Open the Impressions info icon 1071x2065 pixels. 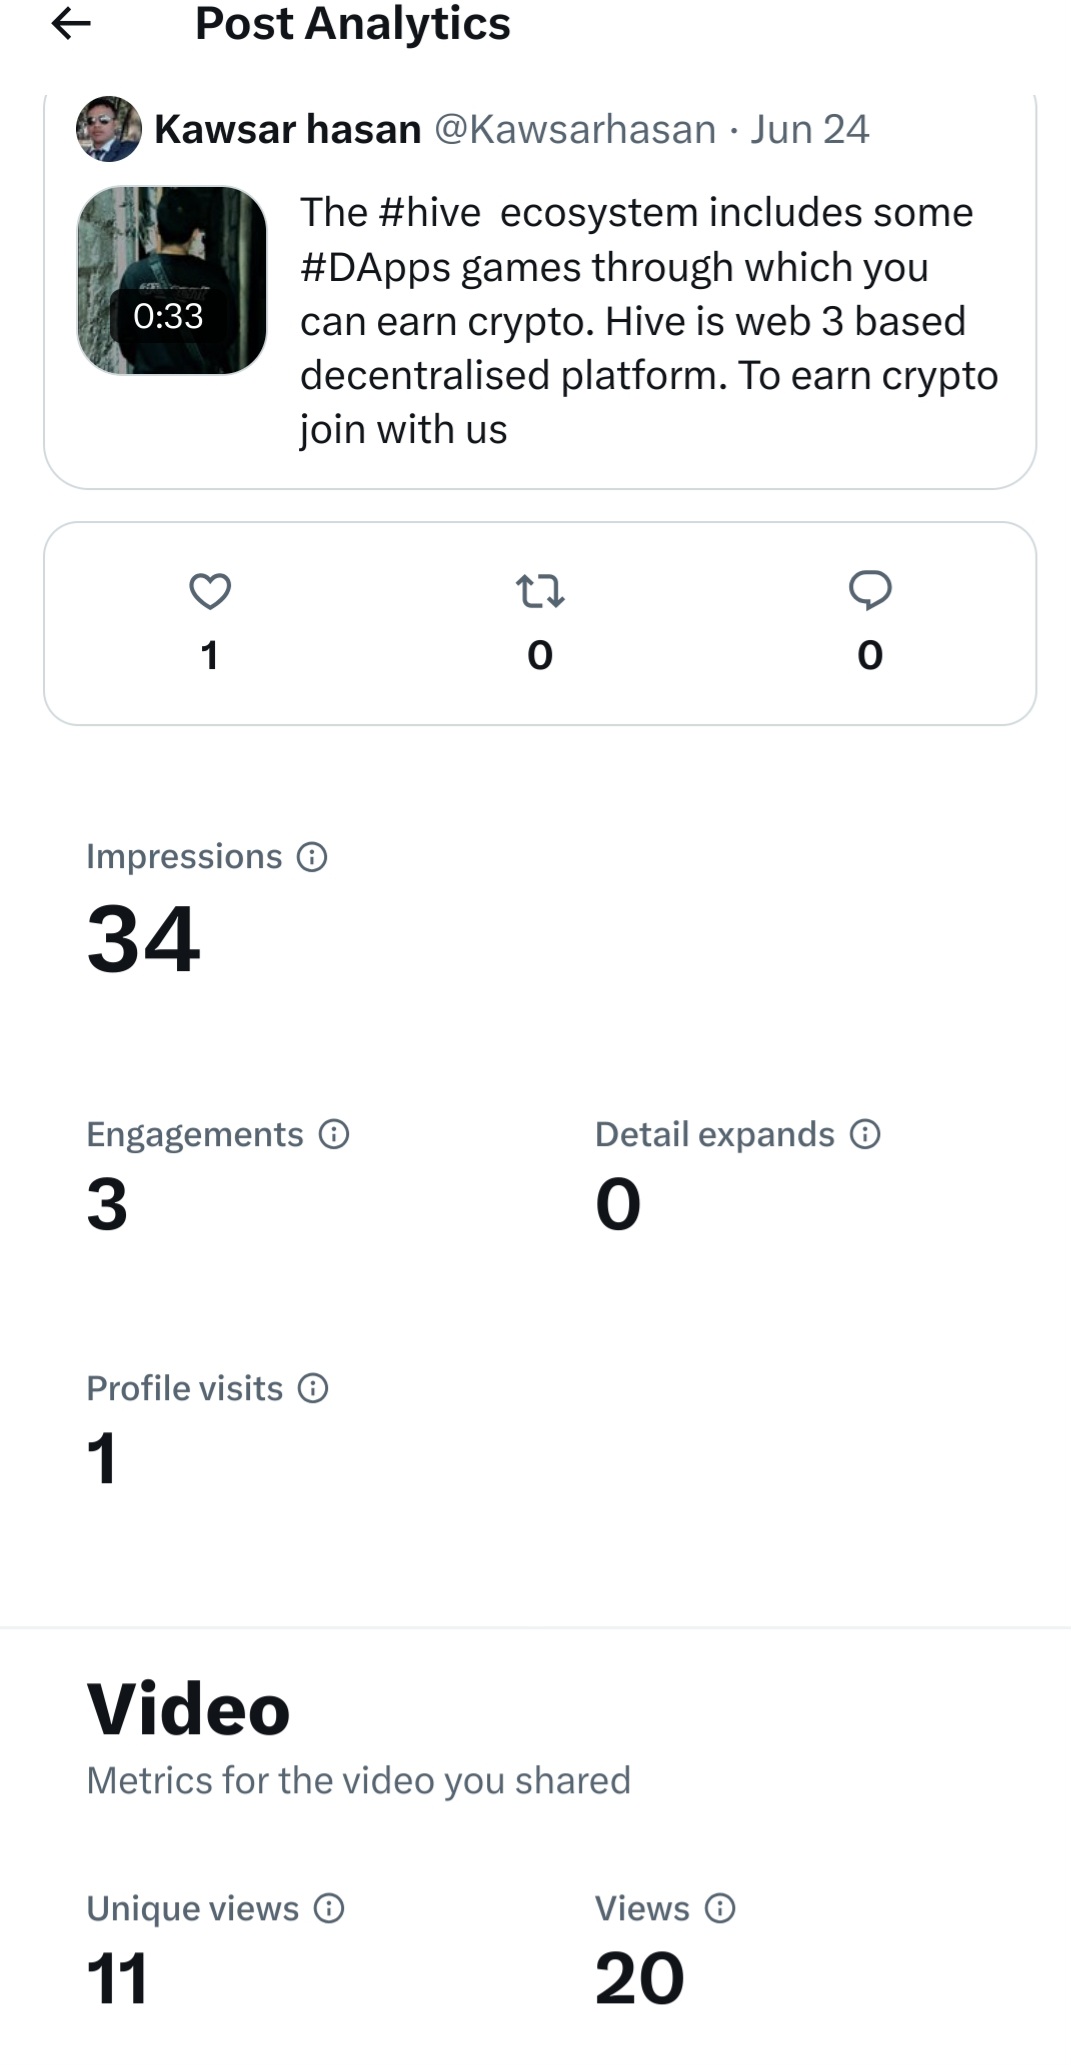coord(313,857)
